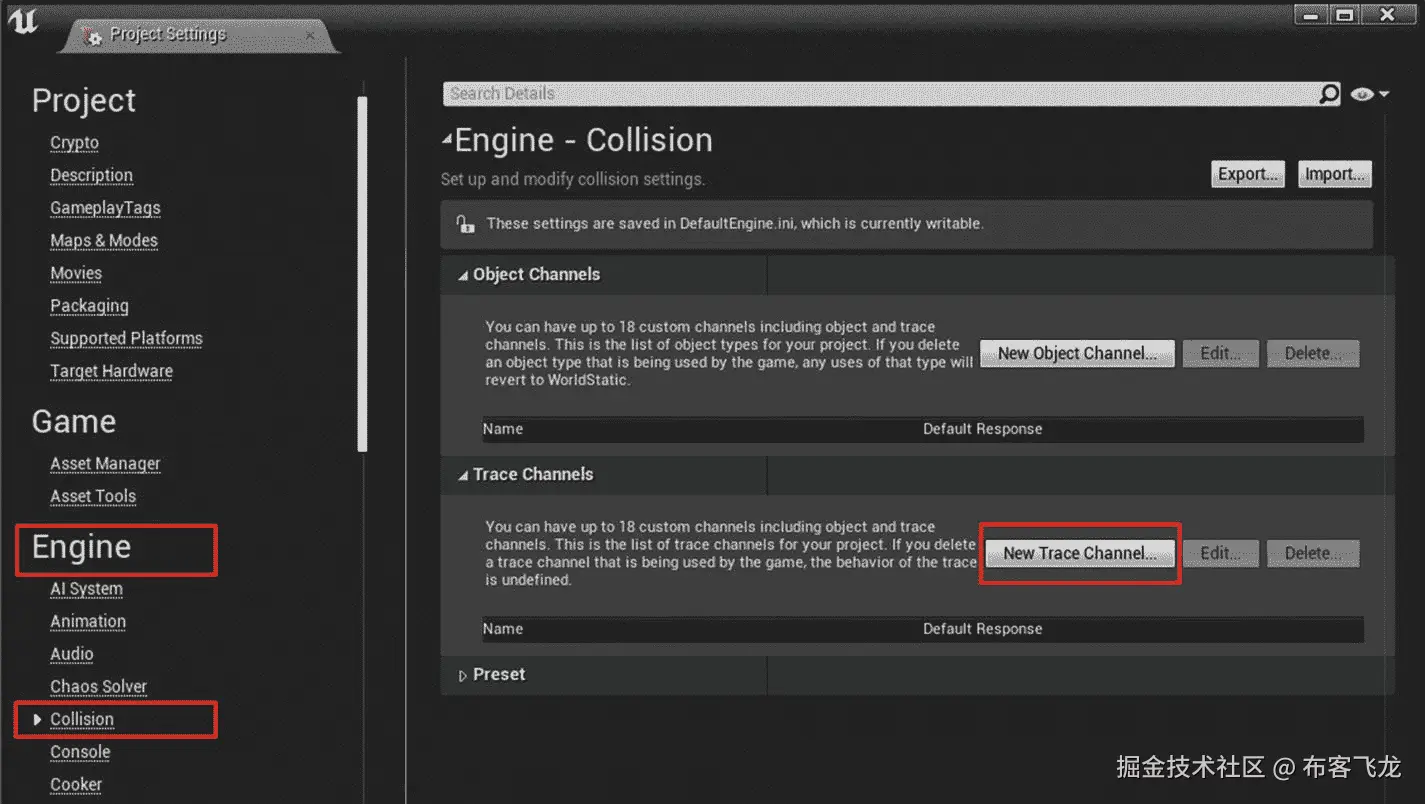Click Delete button for Object Channels
This screenshot has height=804, width=1425.
click(1313, 353)
